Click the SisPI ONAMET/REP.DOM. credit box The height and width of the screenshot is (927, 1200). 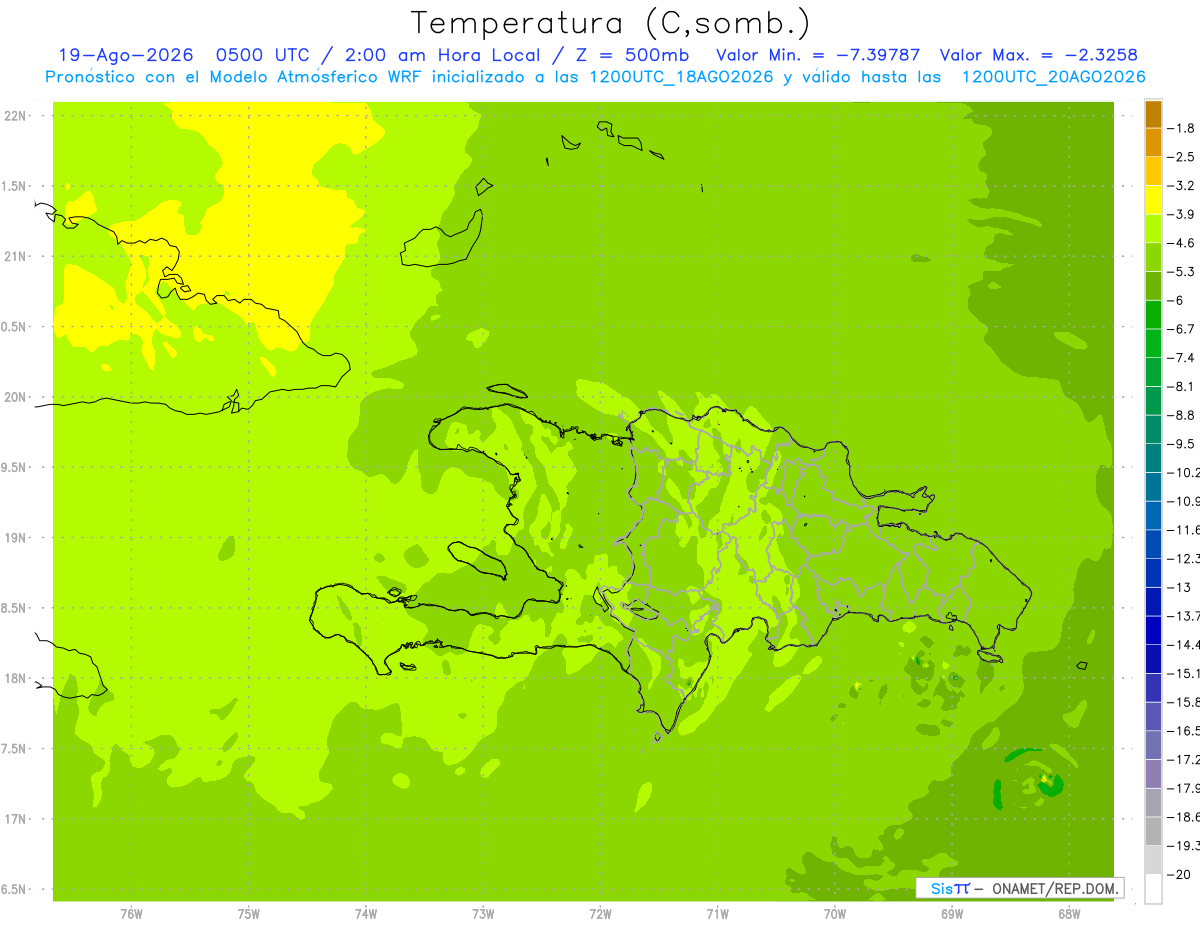tap(1020, 888)
